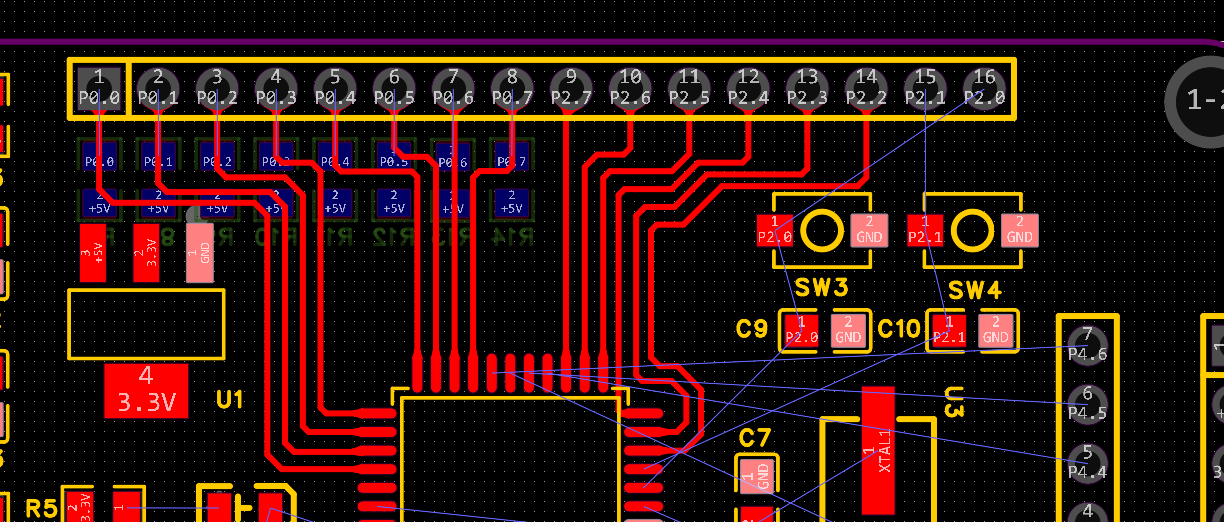Select the U1 reference designator

pos(230,400)
